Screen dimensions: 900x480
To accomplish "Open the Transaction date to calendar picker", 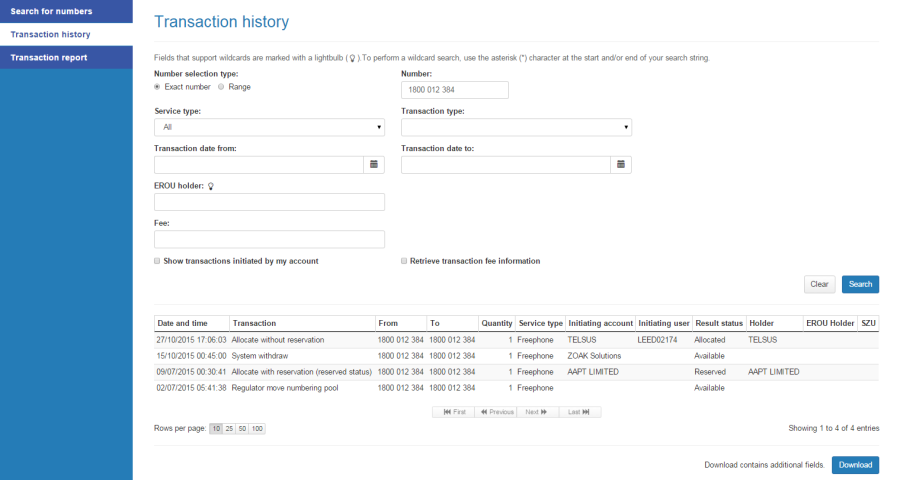I will (x=620, y=165).
